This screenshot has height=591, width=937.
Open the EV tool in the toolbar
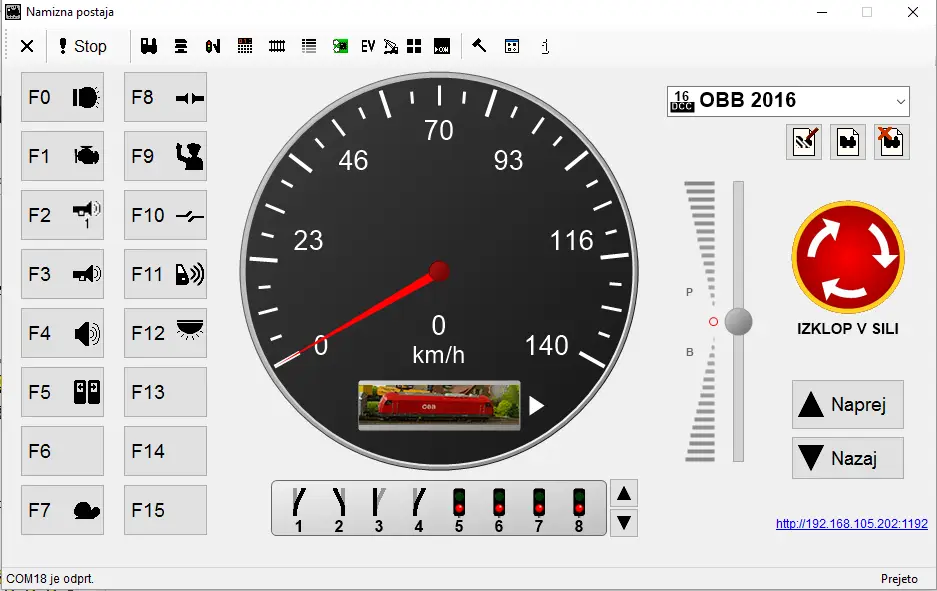click(x=367, y=46)
